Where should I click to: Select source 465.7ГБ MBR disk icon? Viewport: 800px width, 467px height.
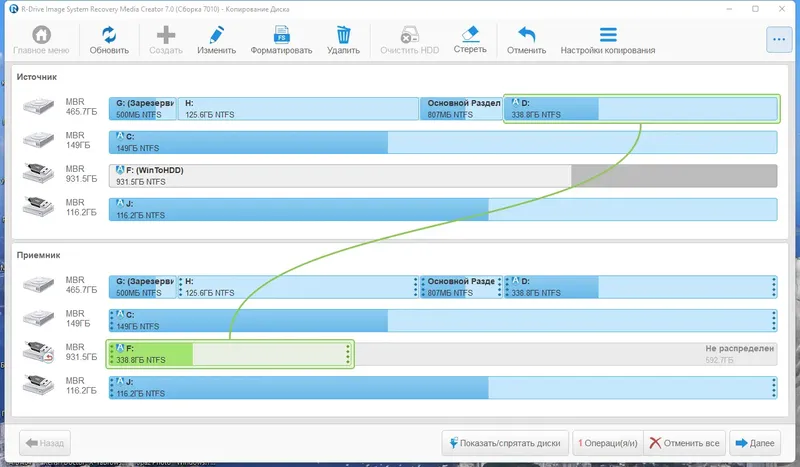click(38, 107)
